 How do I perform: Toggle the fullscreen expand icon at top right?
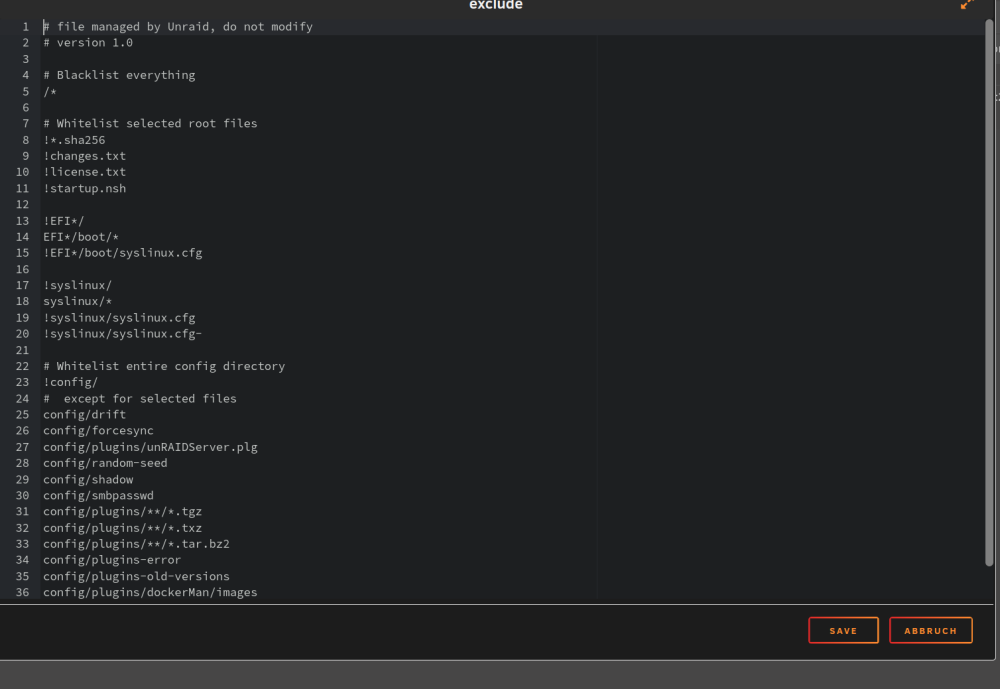(967, 4)
